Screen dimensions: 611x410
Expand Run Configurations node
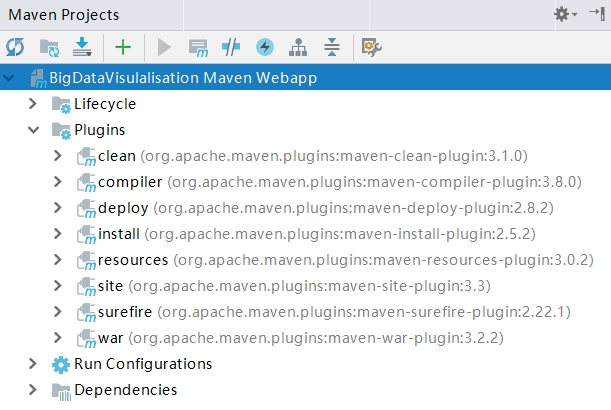[33, 364]
